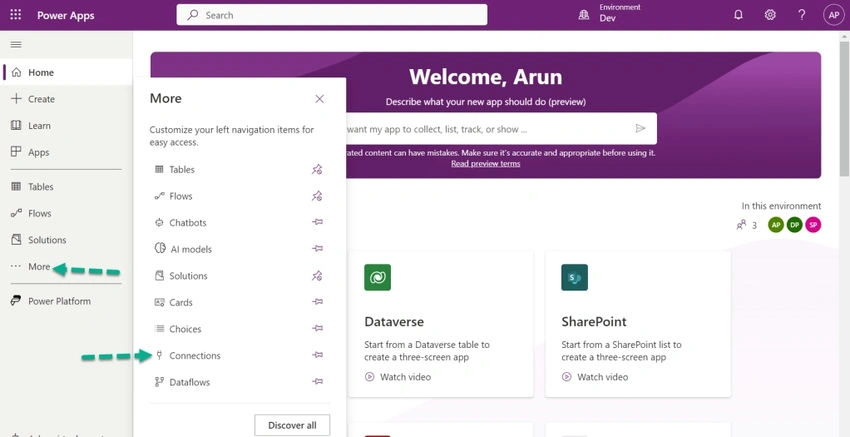850x437 pixels.
Task: Close the More panel
Action: (319, 99)
